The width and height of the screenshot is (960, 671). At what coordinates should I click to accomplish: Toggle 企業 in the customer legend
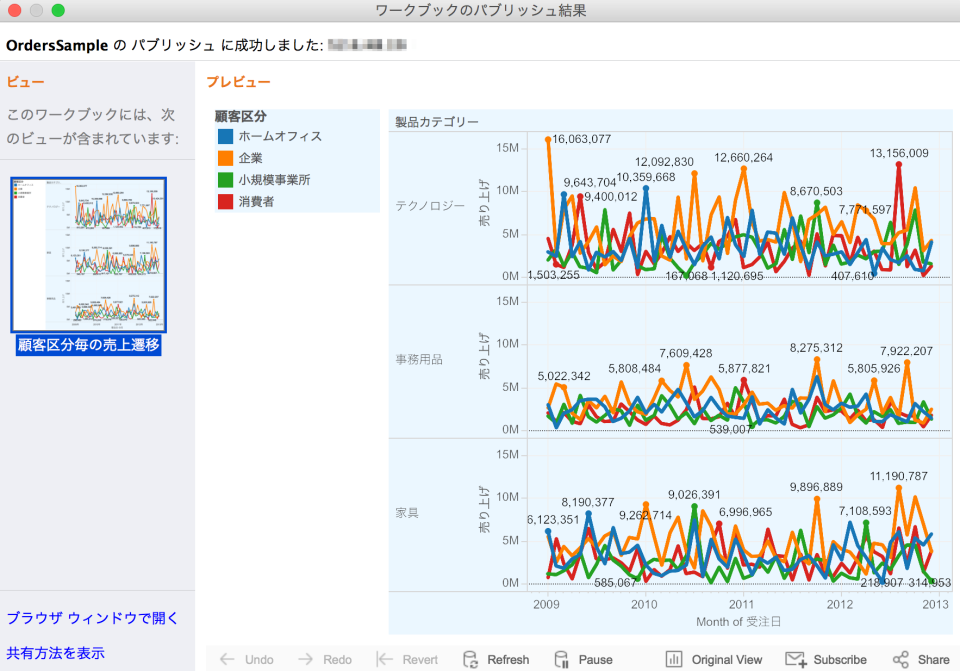(252, 155)
